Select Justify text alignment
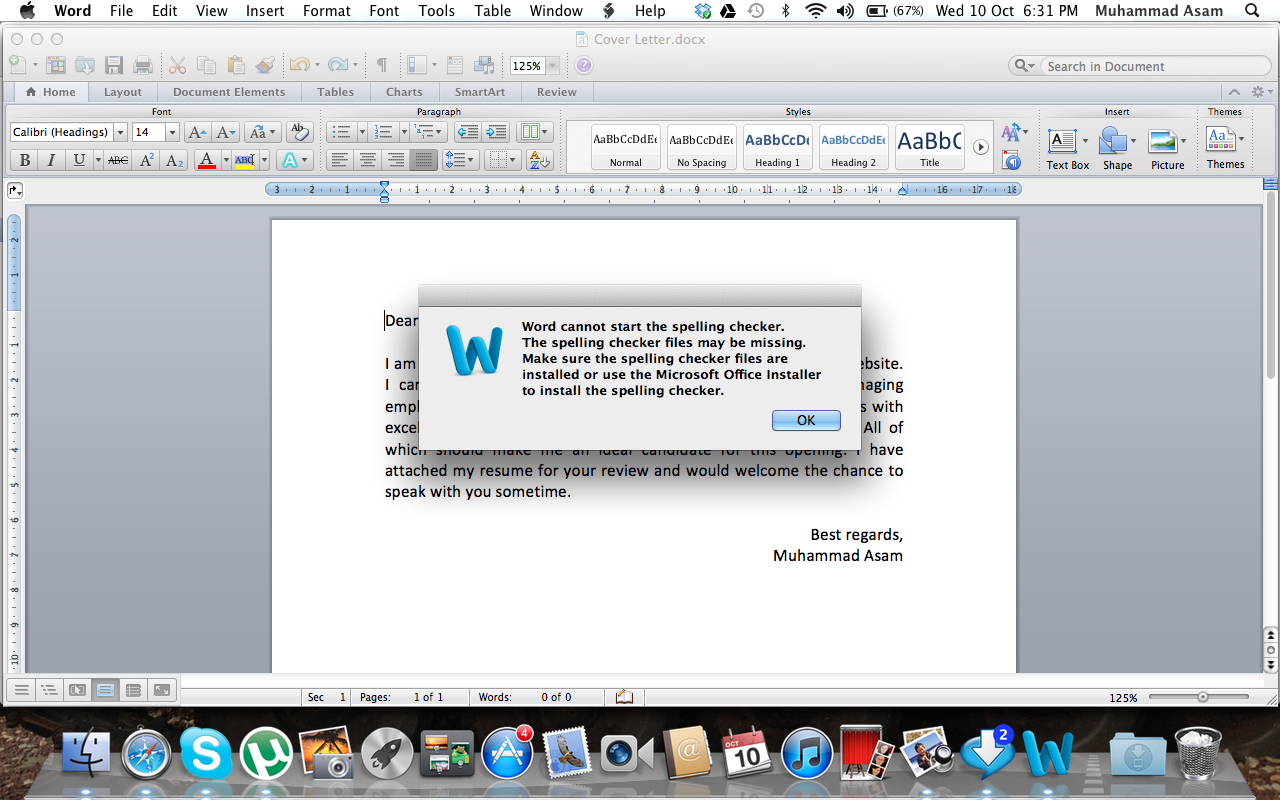This screenshot has width=1280, height=800. 424,160
